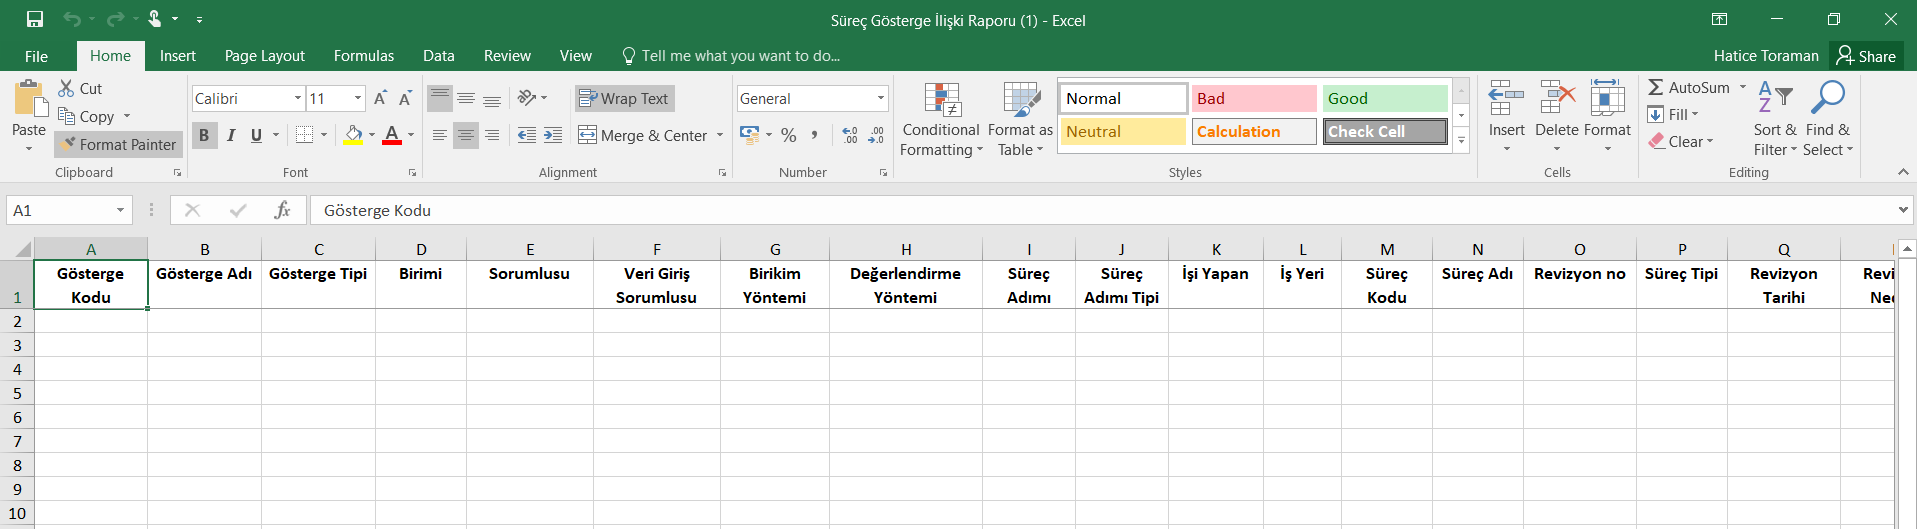Open the font name dropdown
Viewport: 1917px width, 529px height.
coord(298,98)
